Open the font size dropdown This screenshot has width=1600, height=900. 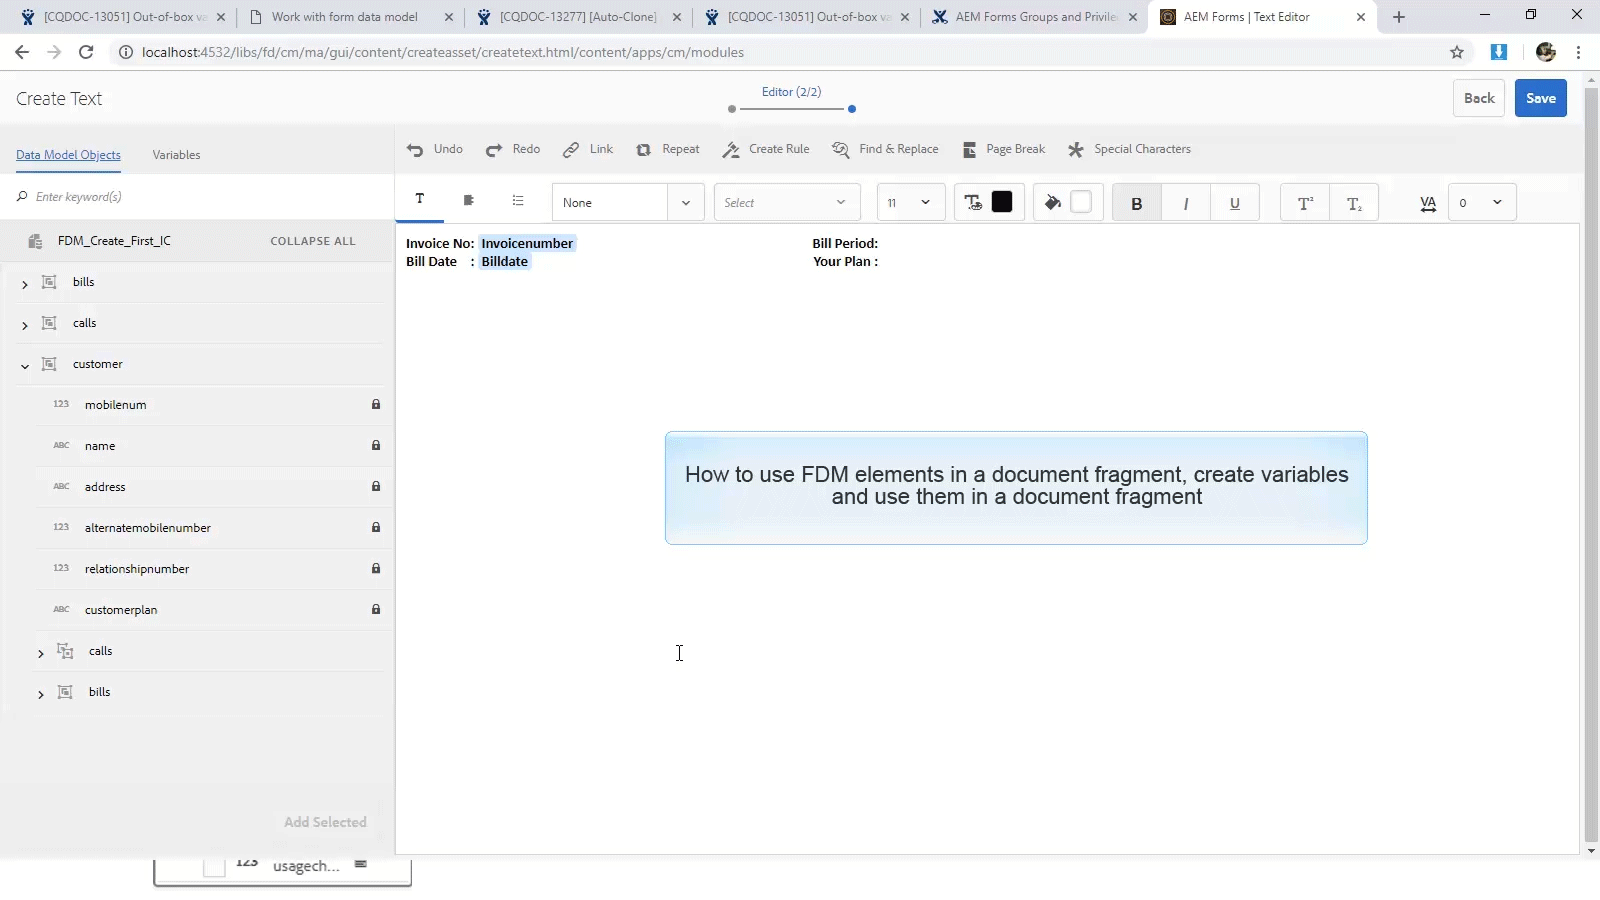(x=908, y=202)
